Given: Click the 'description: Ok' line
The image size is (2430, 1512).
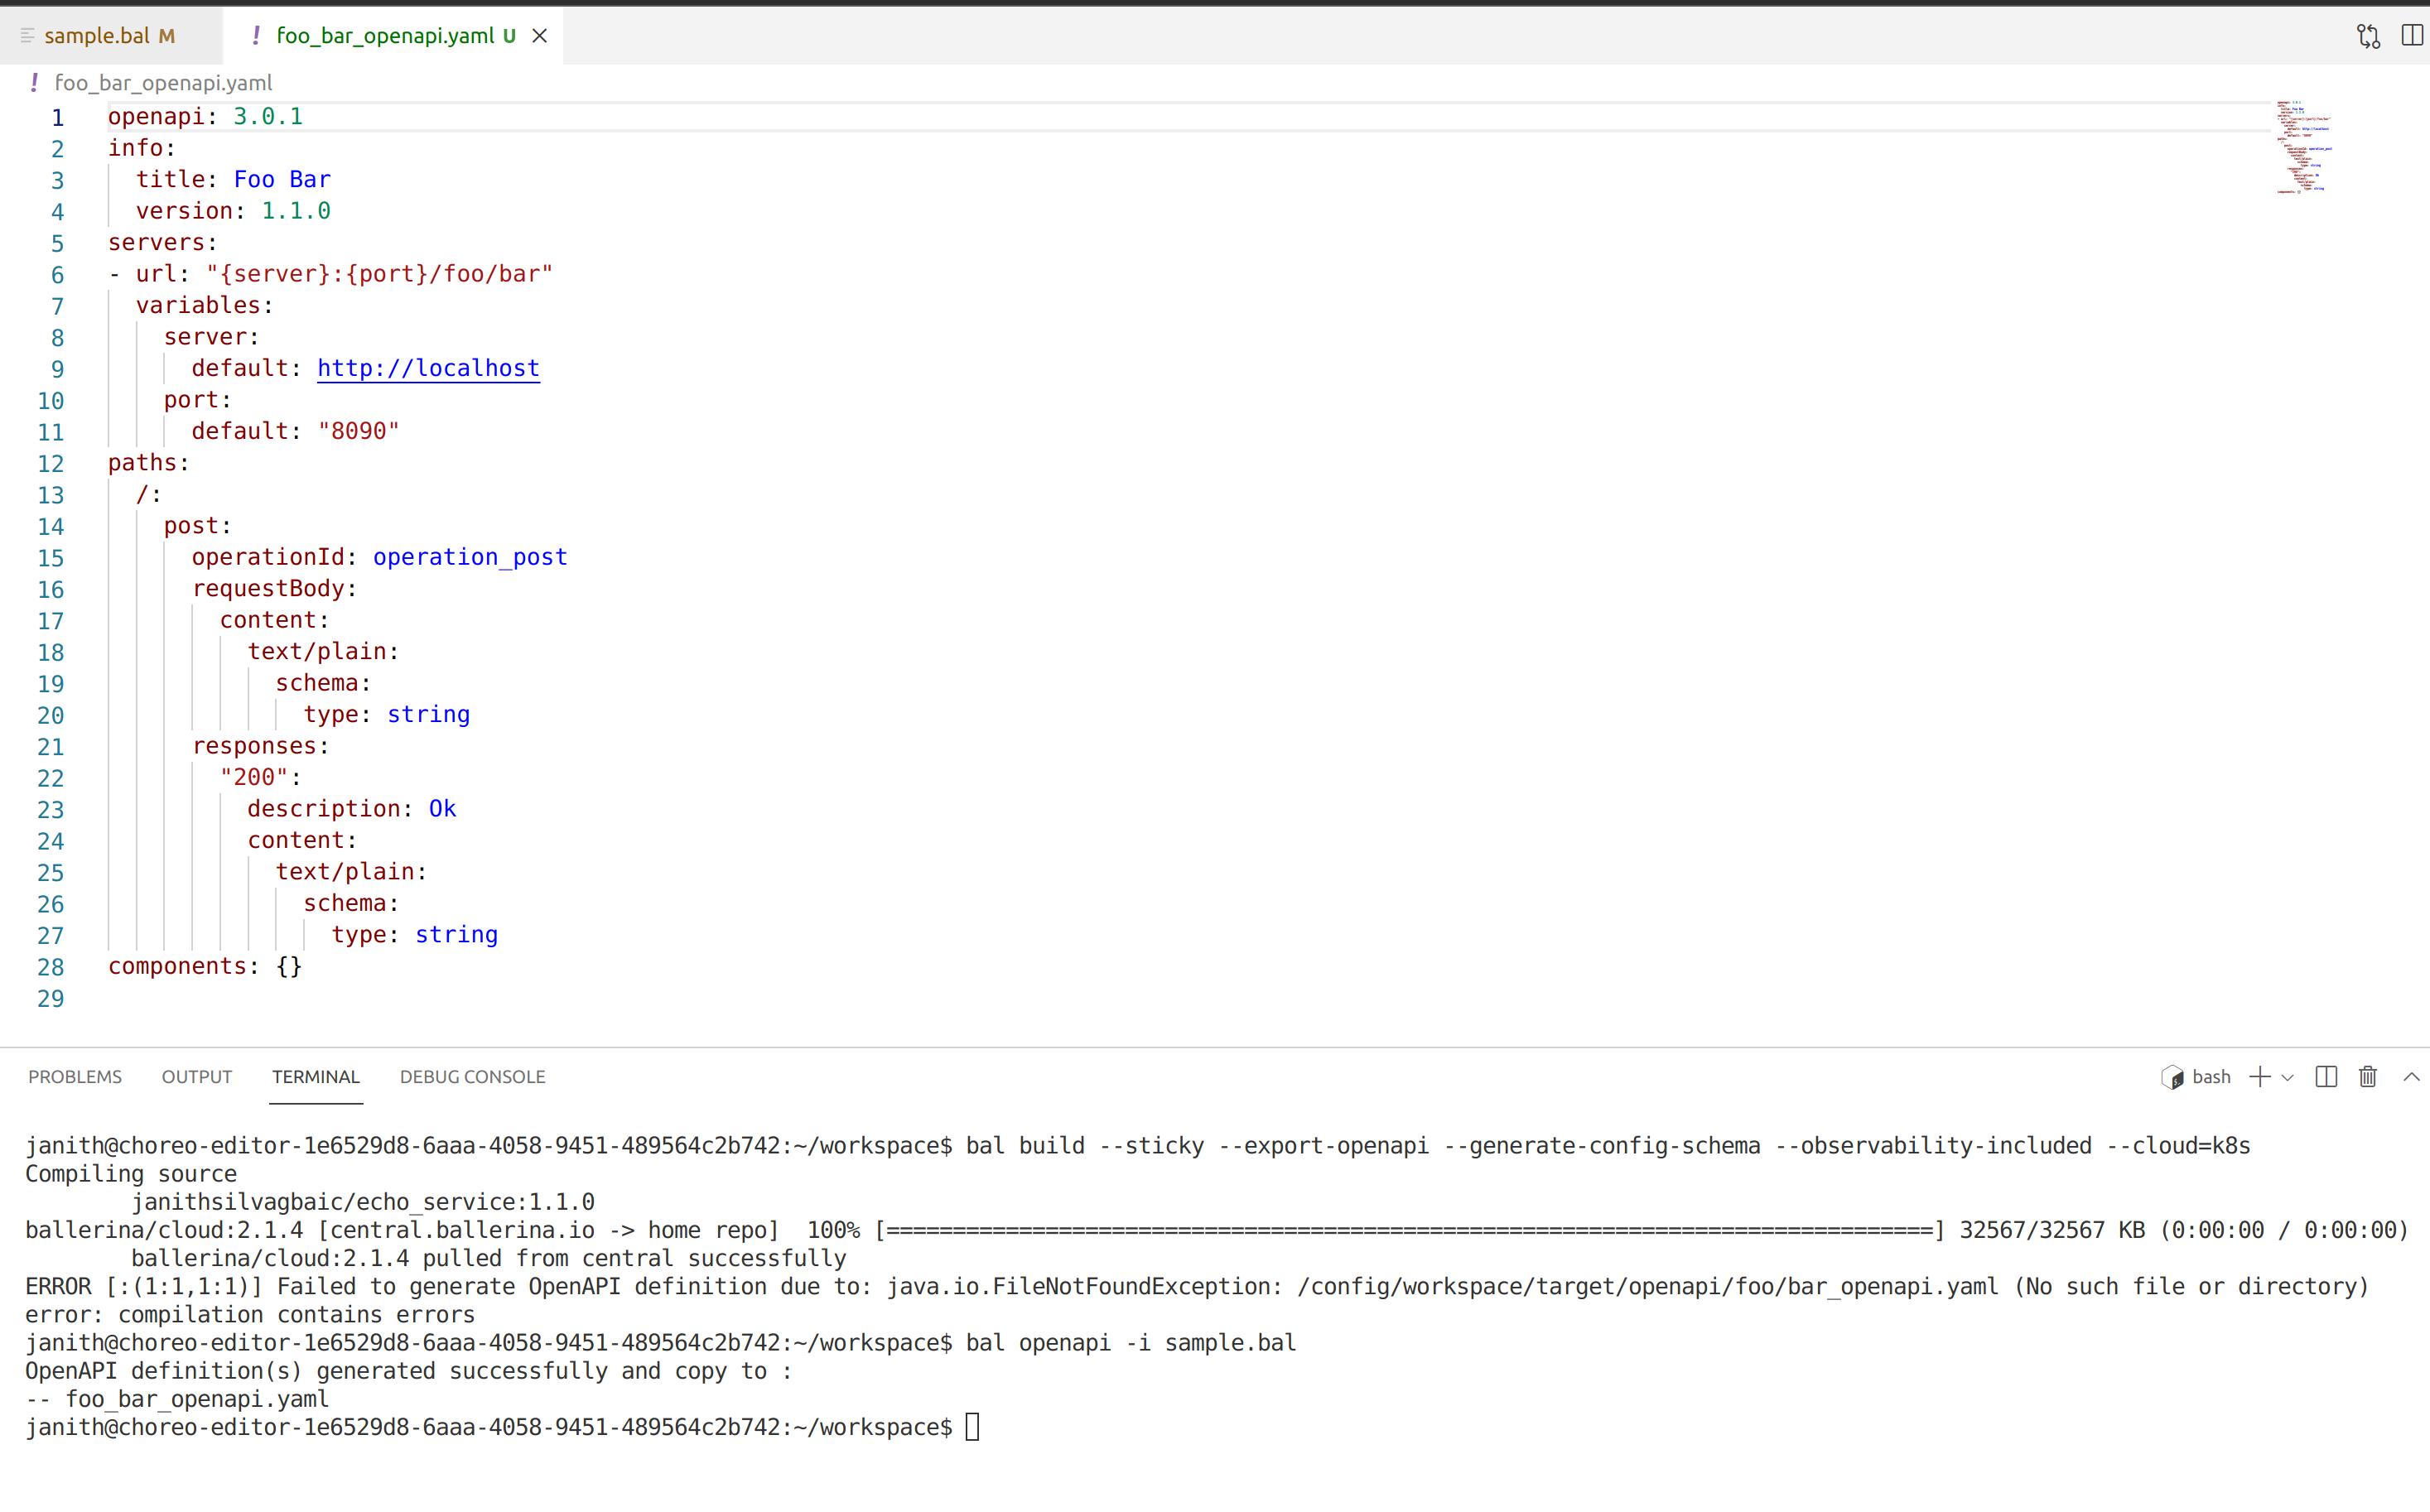Looking at the screenshot, I should click(352, 809).
